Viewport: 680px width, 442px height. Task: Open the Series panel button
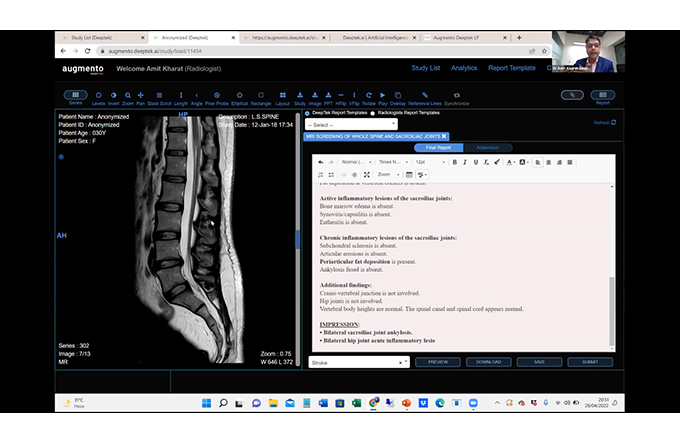(x=75, y=95)
